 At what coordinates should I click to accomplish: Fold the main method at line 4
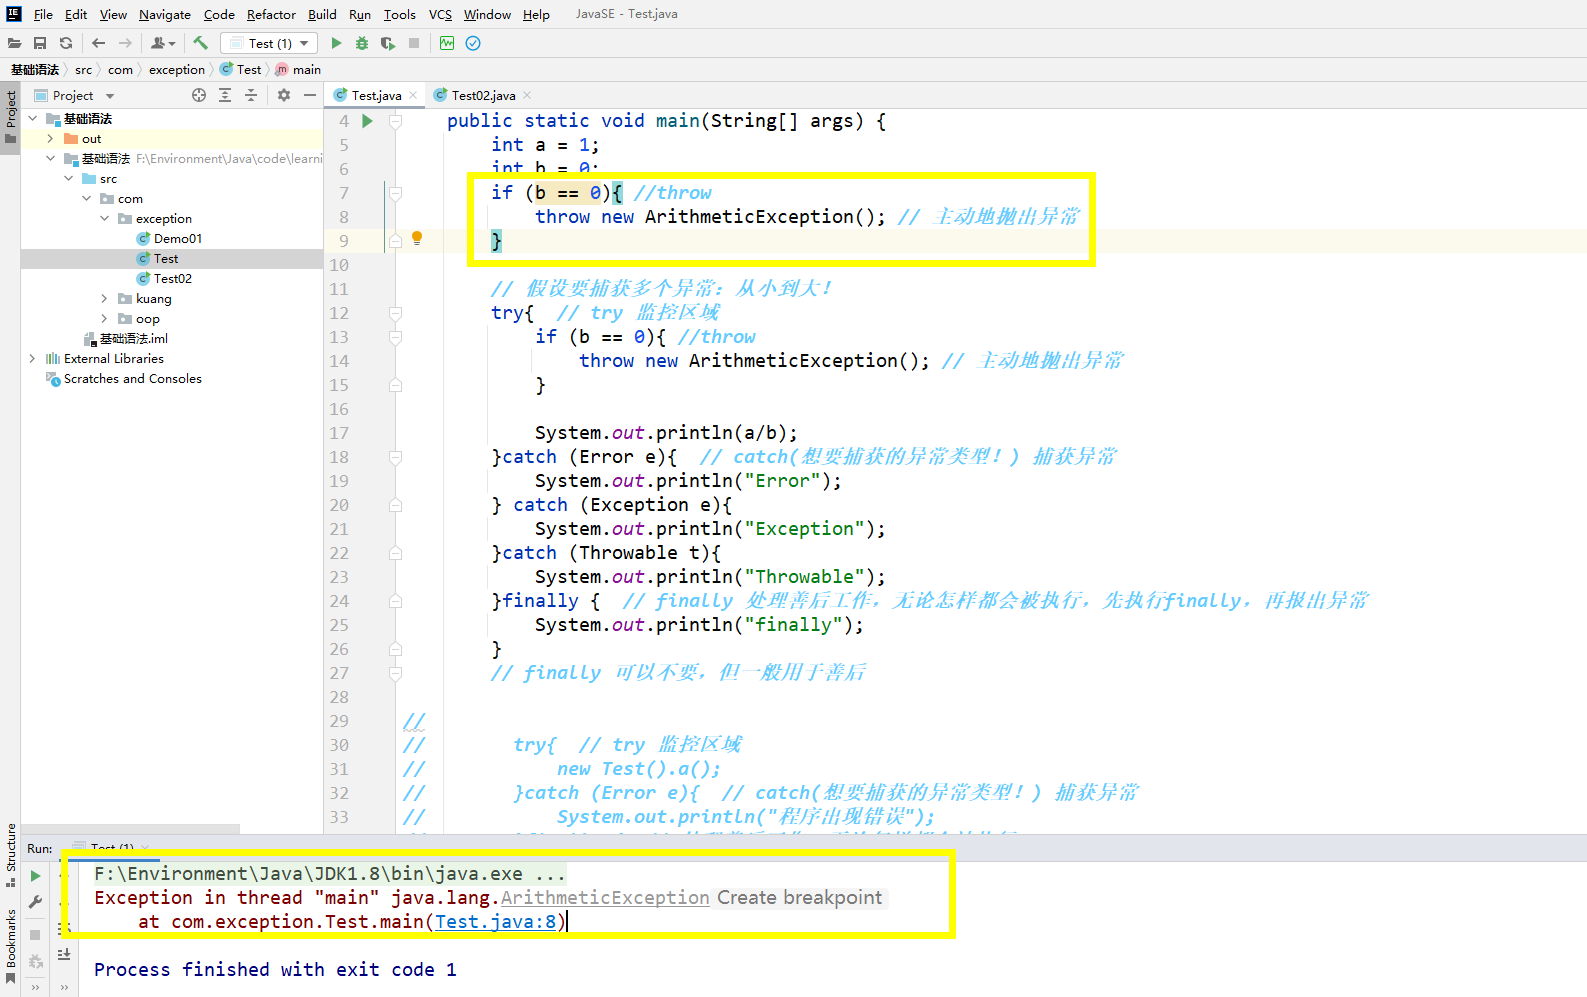click(x=395, y=121)
